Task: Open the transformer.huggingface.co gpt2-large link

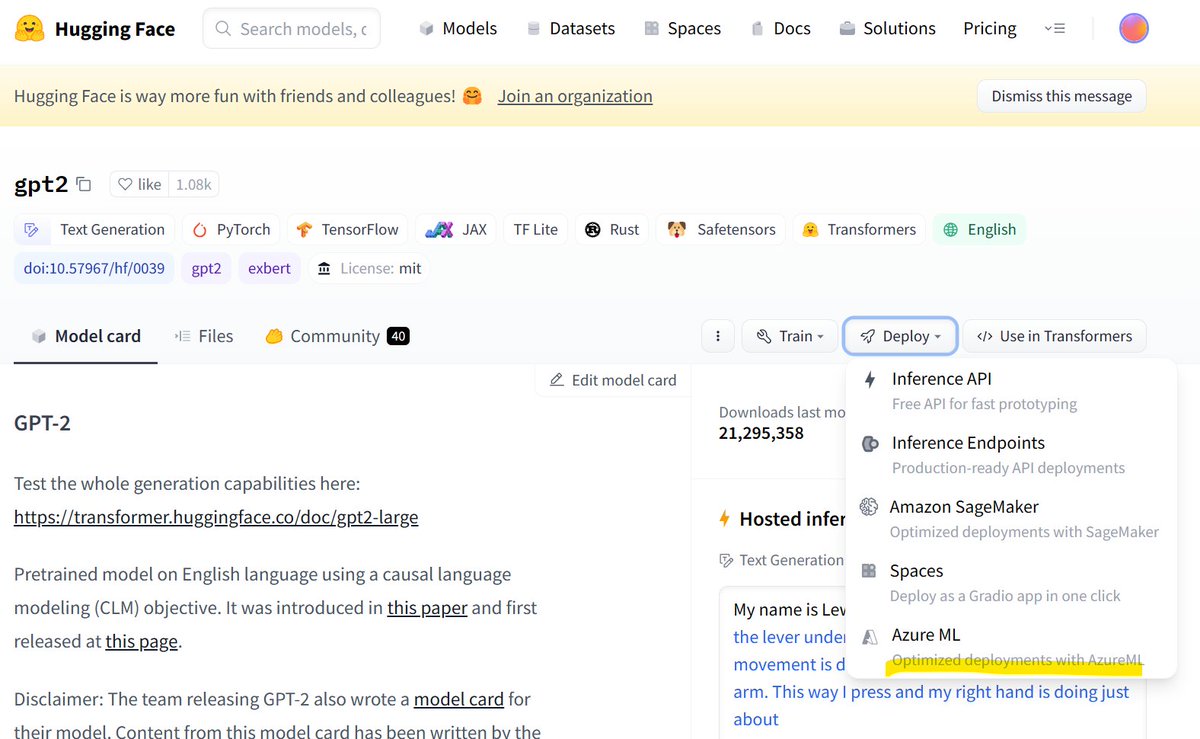Action: (x=216, y=517)
